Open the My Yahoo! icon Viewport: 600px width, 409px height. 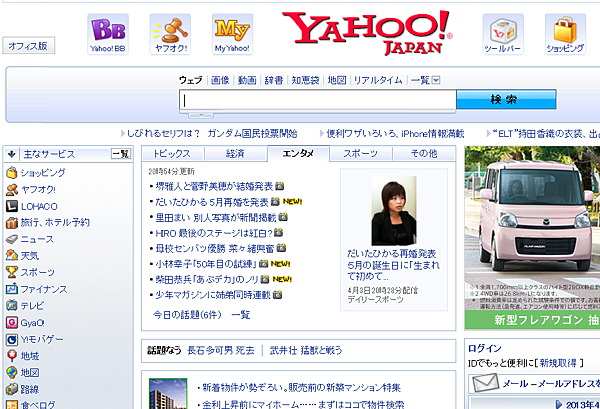[232, 34]
